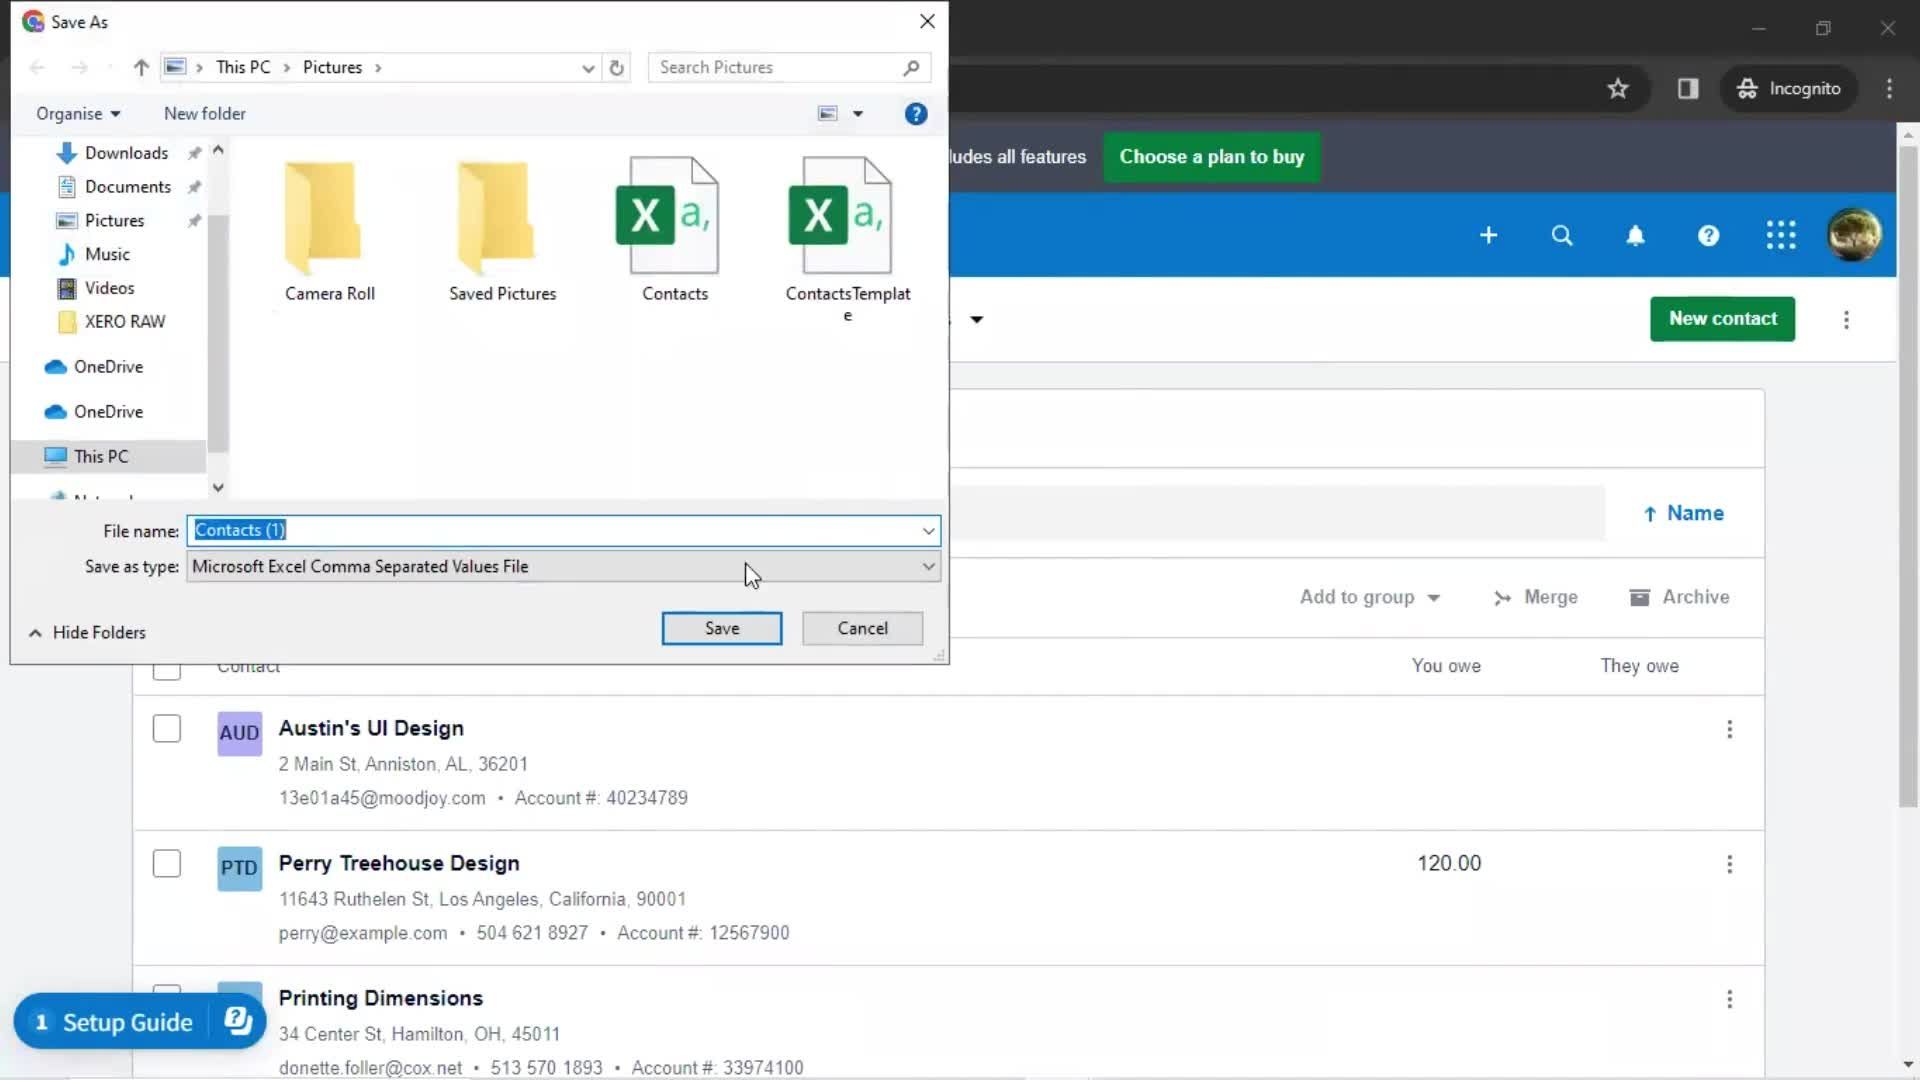
Task: Sort contacts by Name
Action: (x=1683, y=513)
